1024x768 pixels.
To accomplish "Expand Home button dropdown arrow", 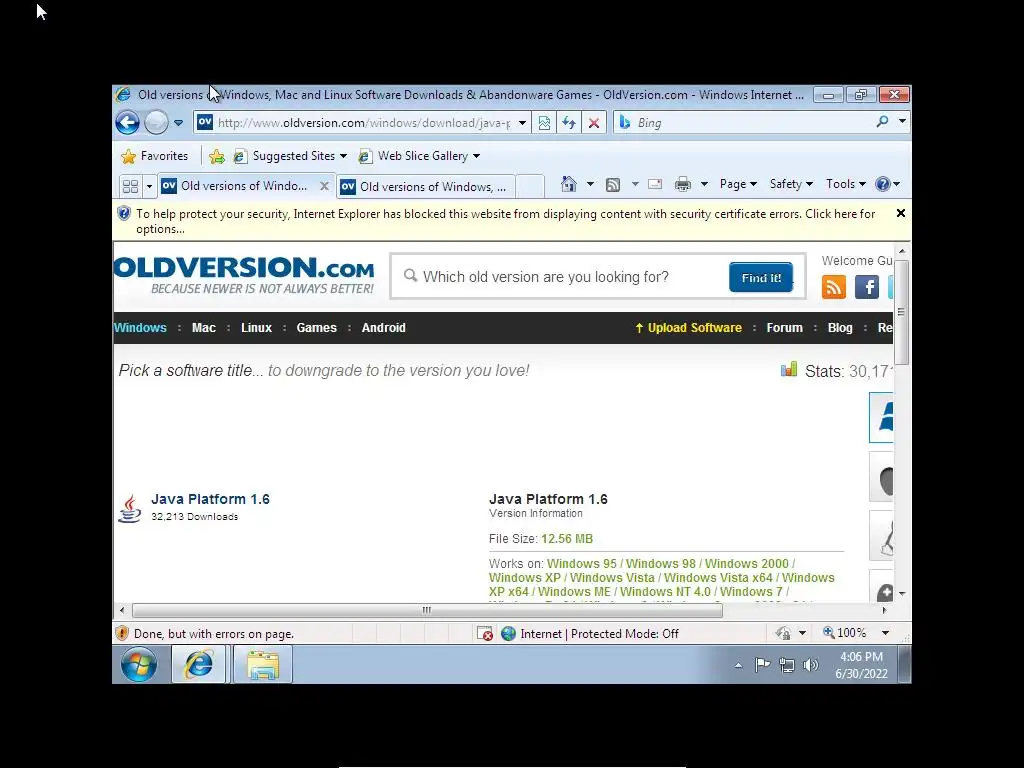I will click(x=590, y=184).
